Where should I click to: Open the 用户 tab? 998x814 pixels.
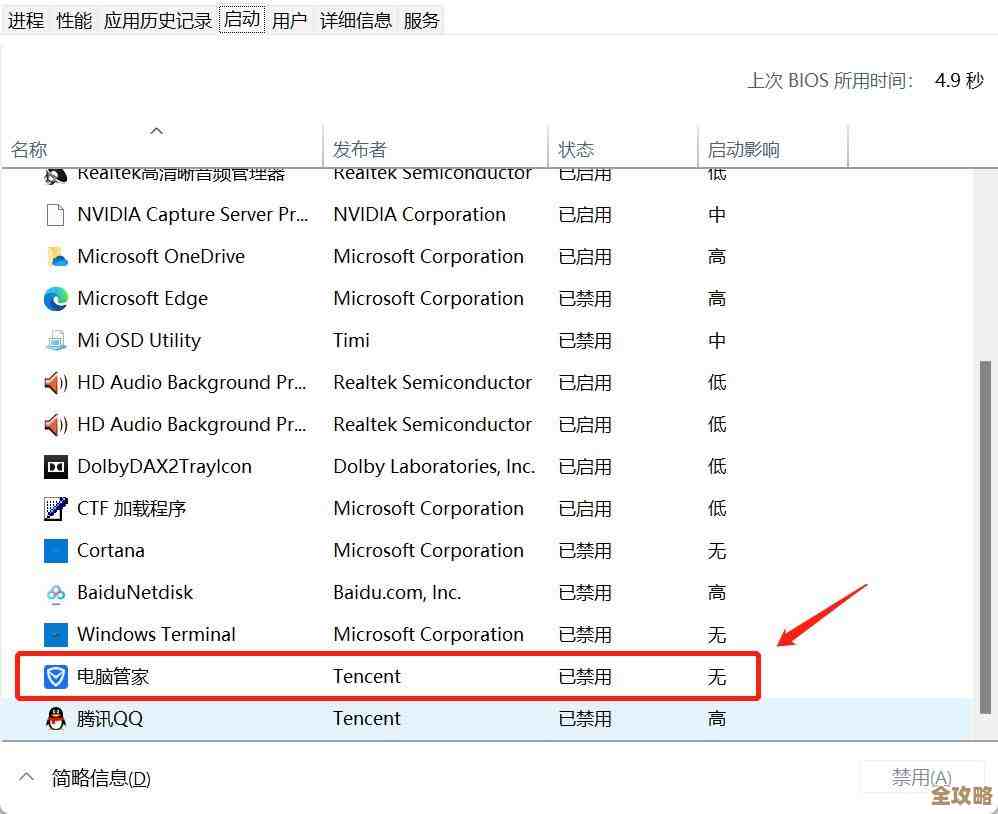pos(289,19)
